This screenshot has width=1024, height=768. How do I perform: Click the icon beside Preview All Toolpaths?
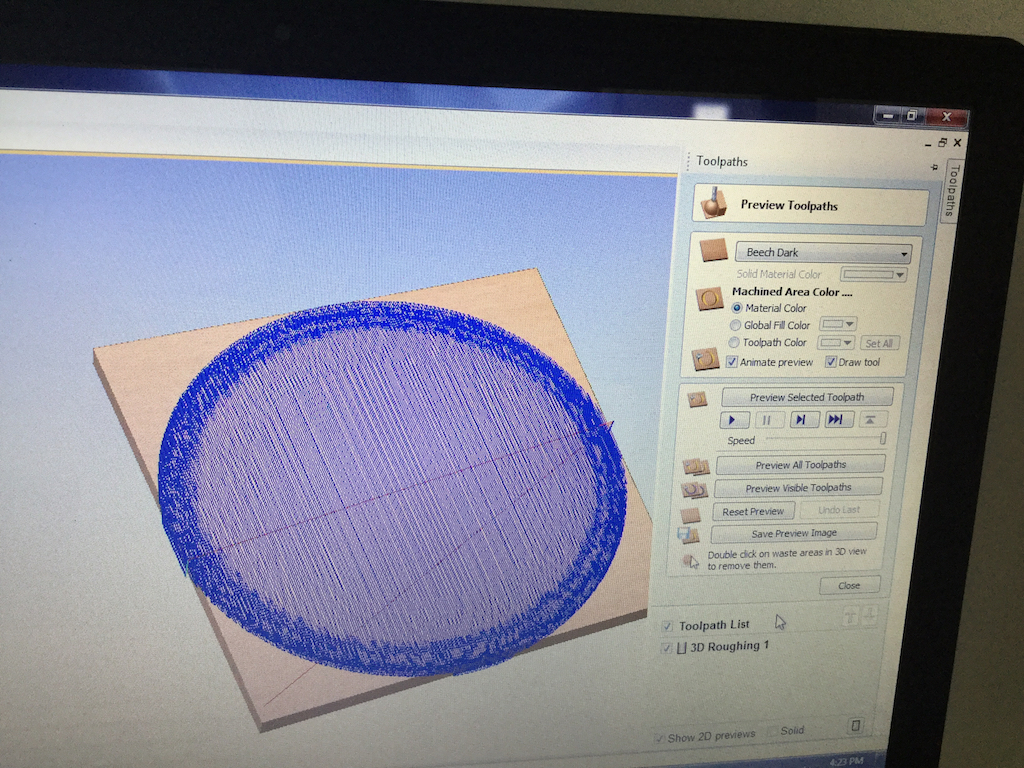tap(696, 466)
